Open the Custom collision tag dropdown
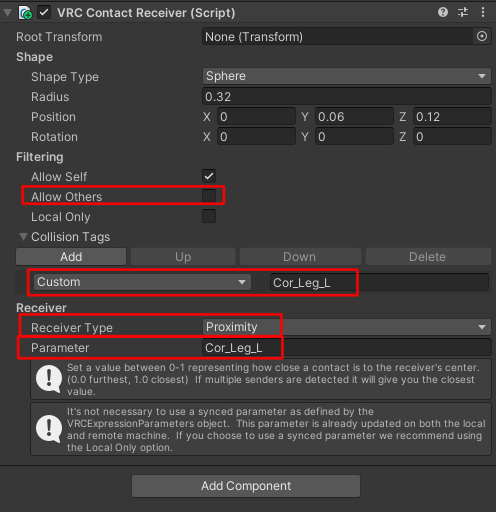This screenshot has width=496, height=512. coord(142,282)
